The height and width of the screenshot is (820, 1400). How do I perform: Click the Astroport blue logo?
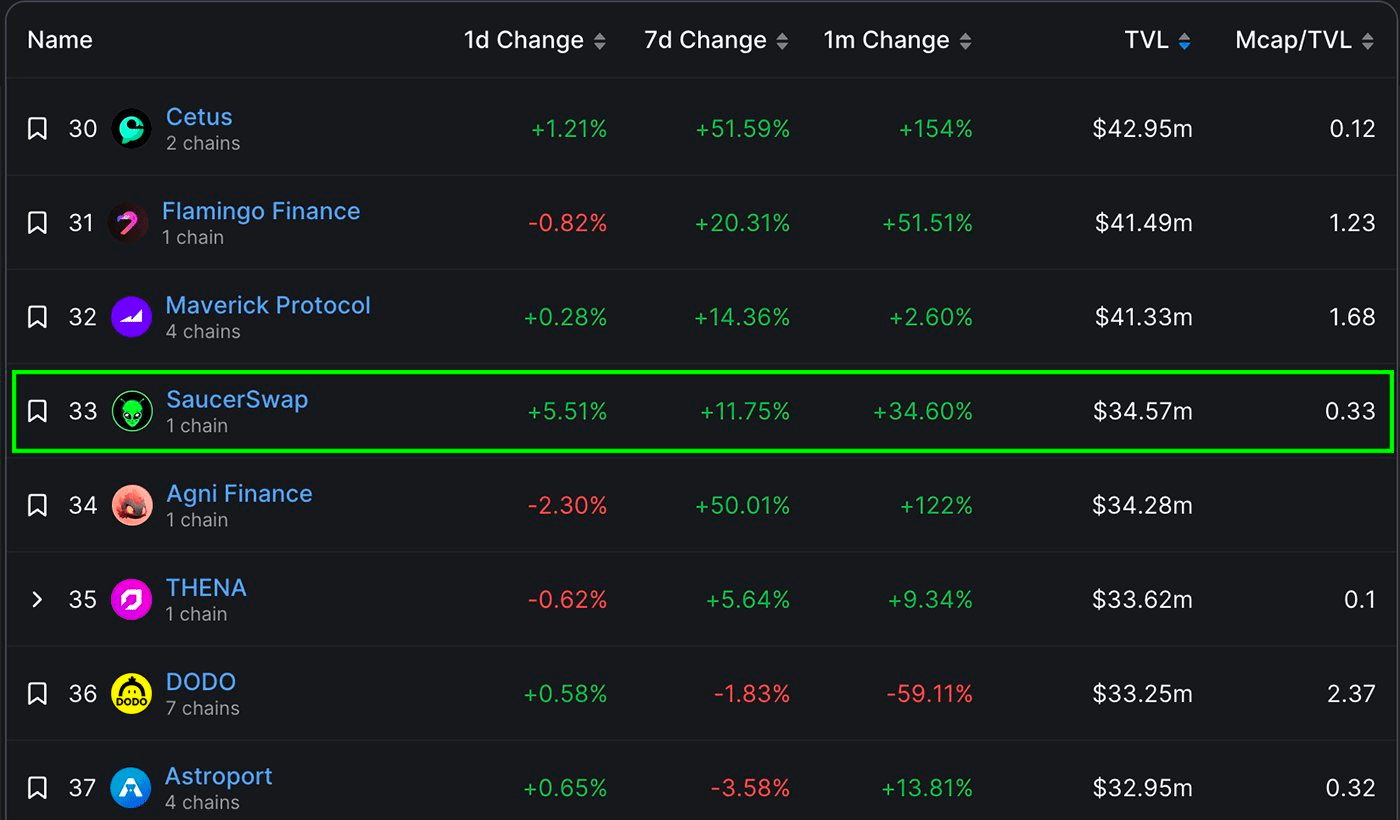click(130, 787)
